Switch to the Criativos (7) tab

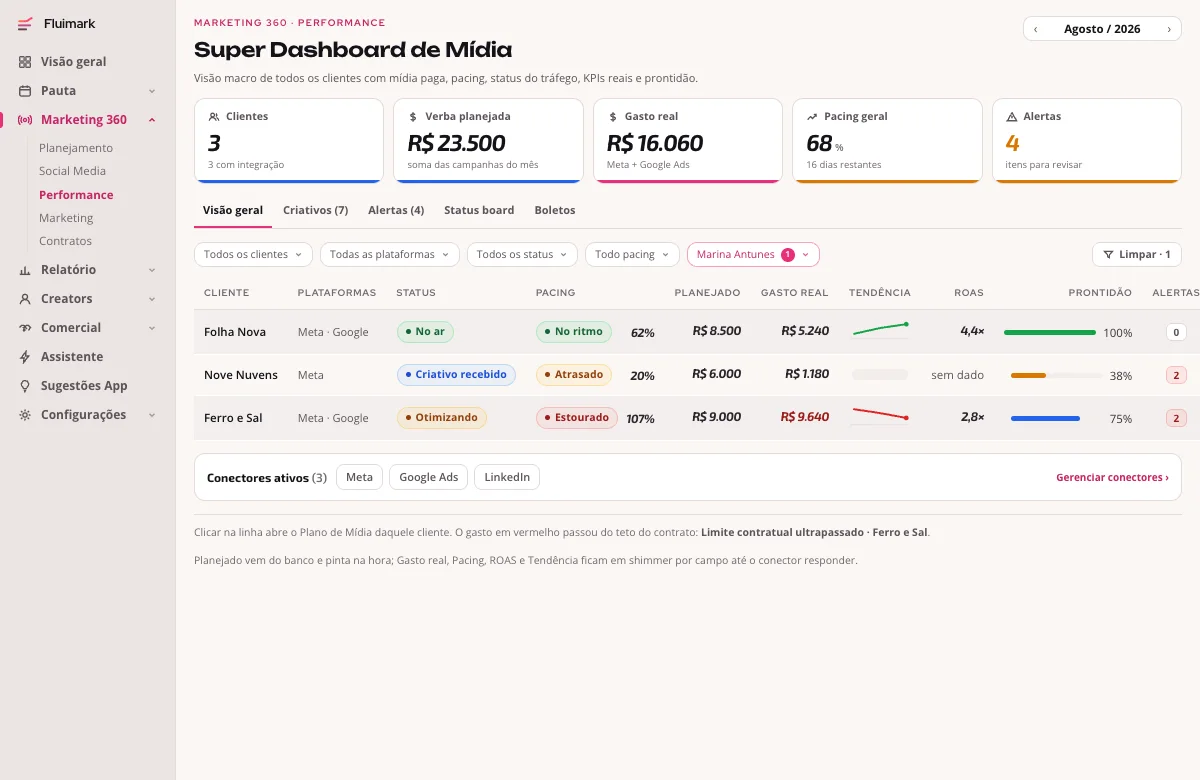pos(315,211)
